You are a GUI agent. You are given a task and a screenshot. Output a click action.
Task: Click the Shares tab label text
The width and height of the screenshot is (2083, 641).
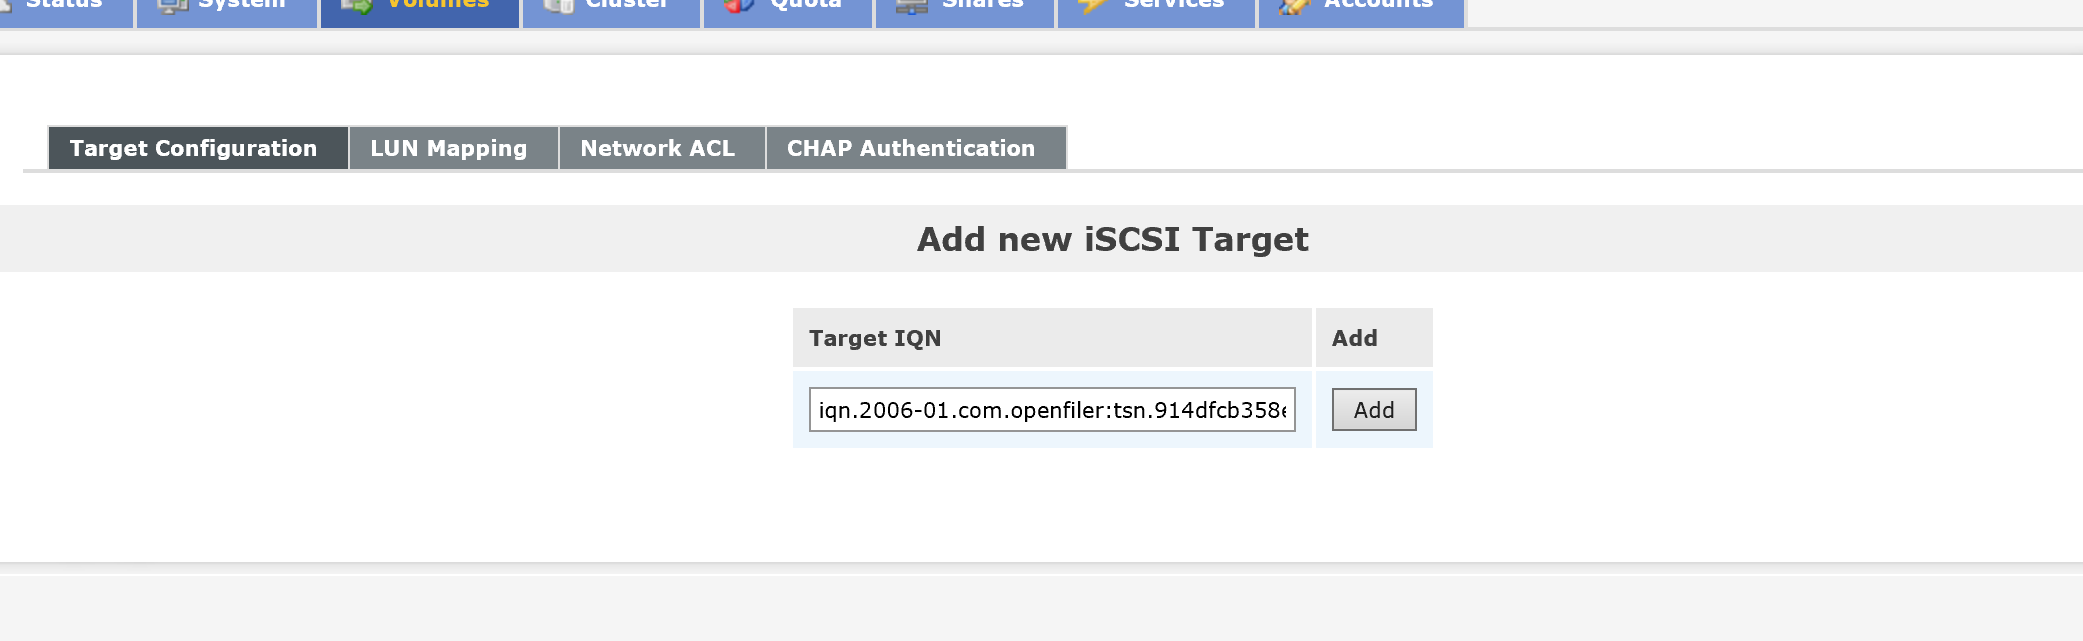tap(982, 5)
